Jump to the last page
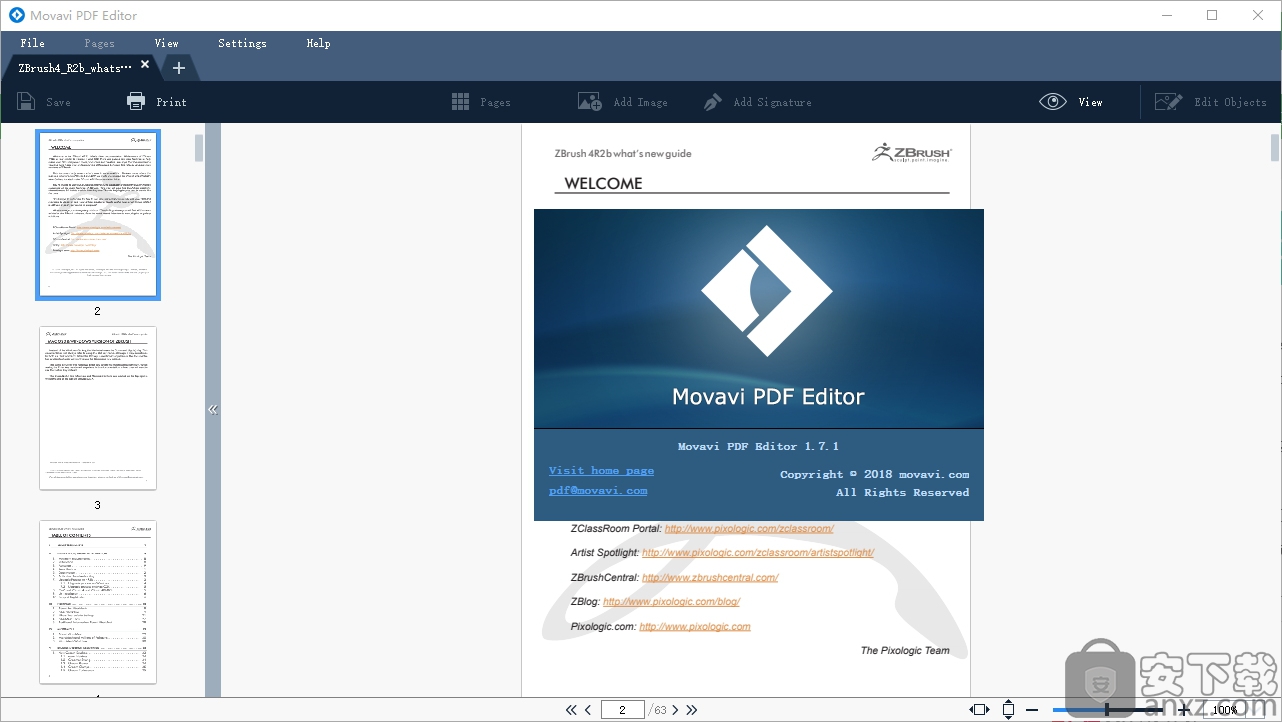 (x=692, y=710)
